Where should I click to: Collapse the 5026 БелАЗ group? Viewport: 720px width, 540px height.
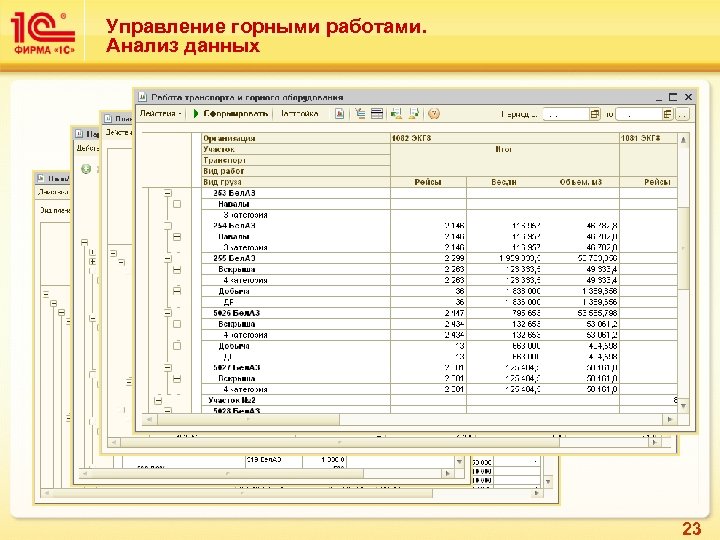click(x=168, y=313)
